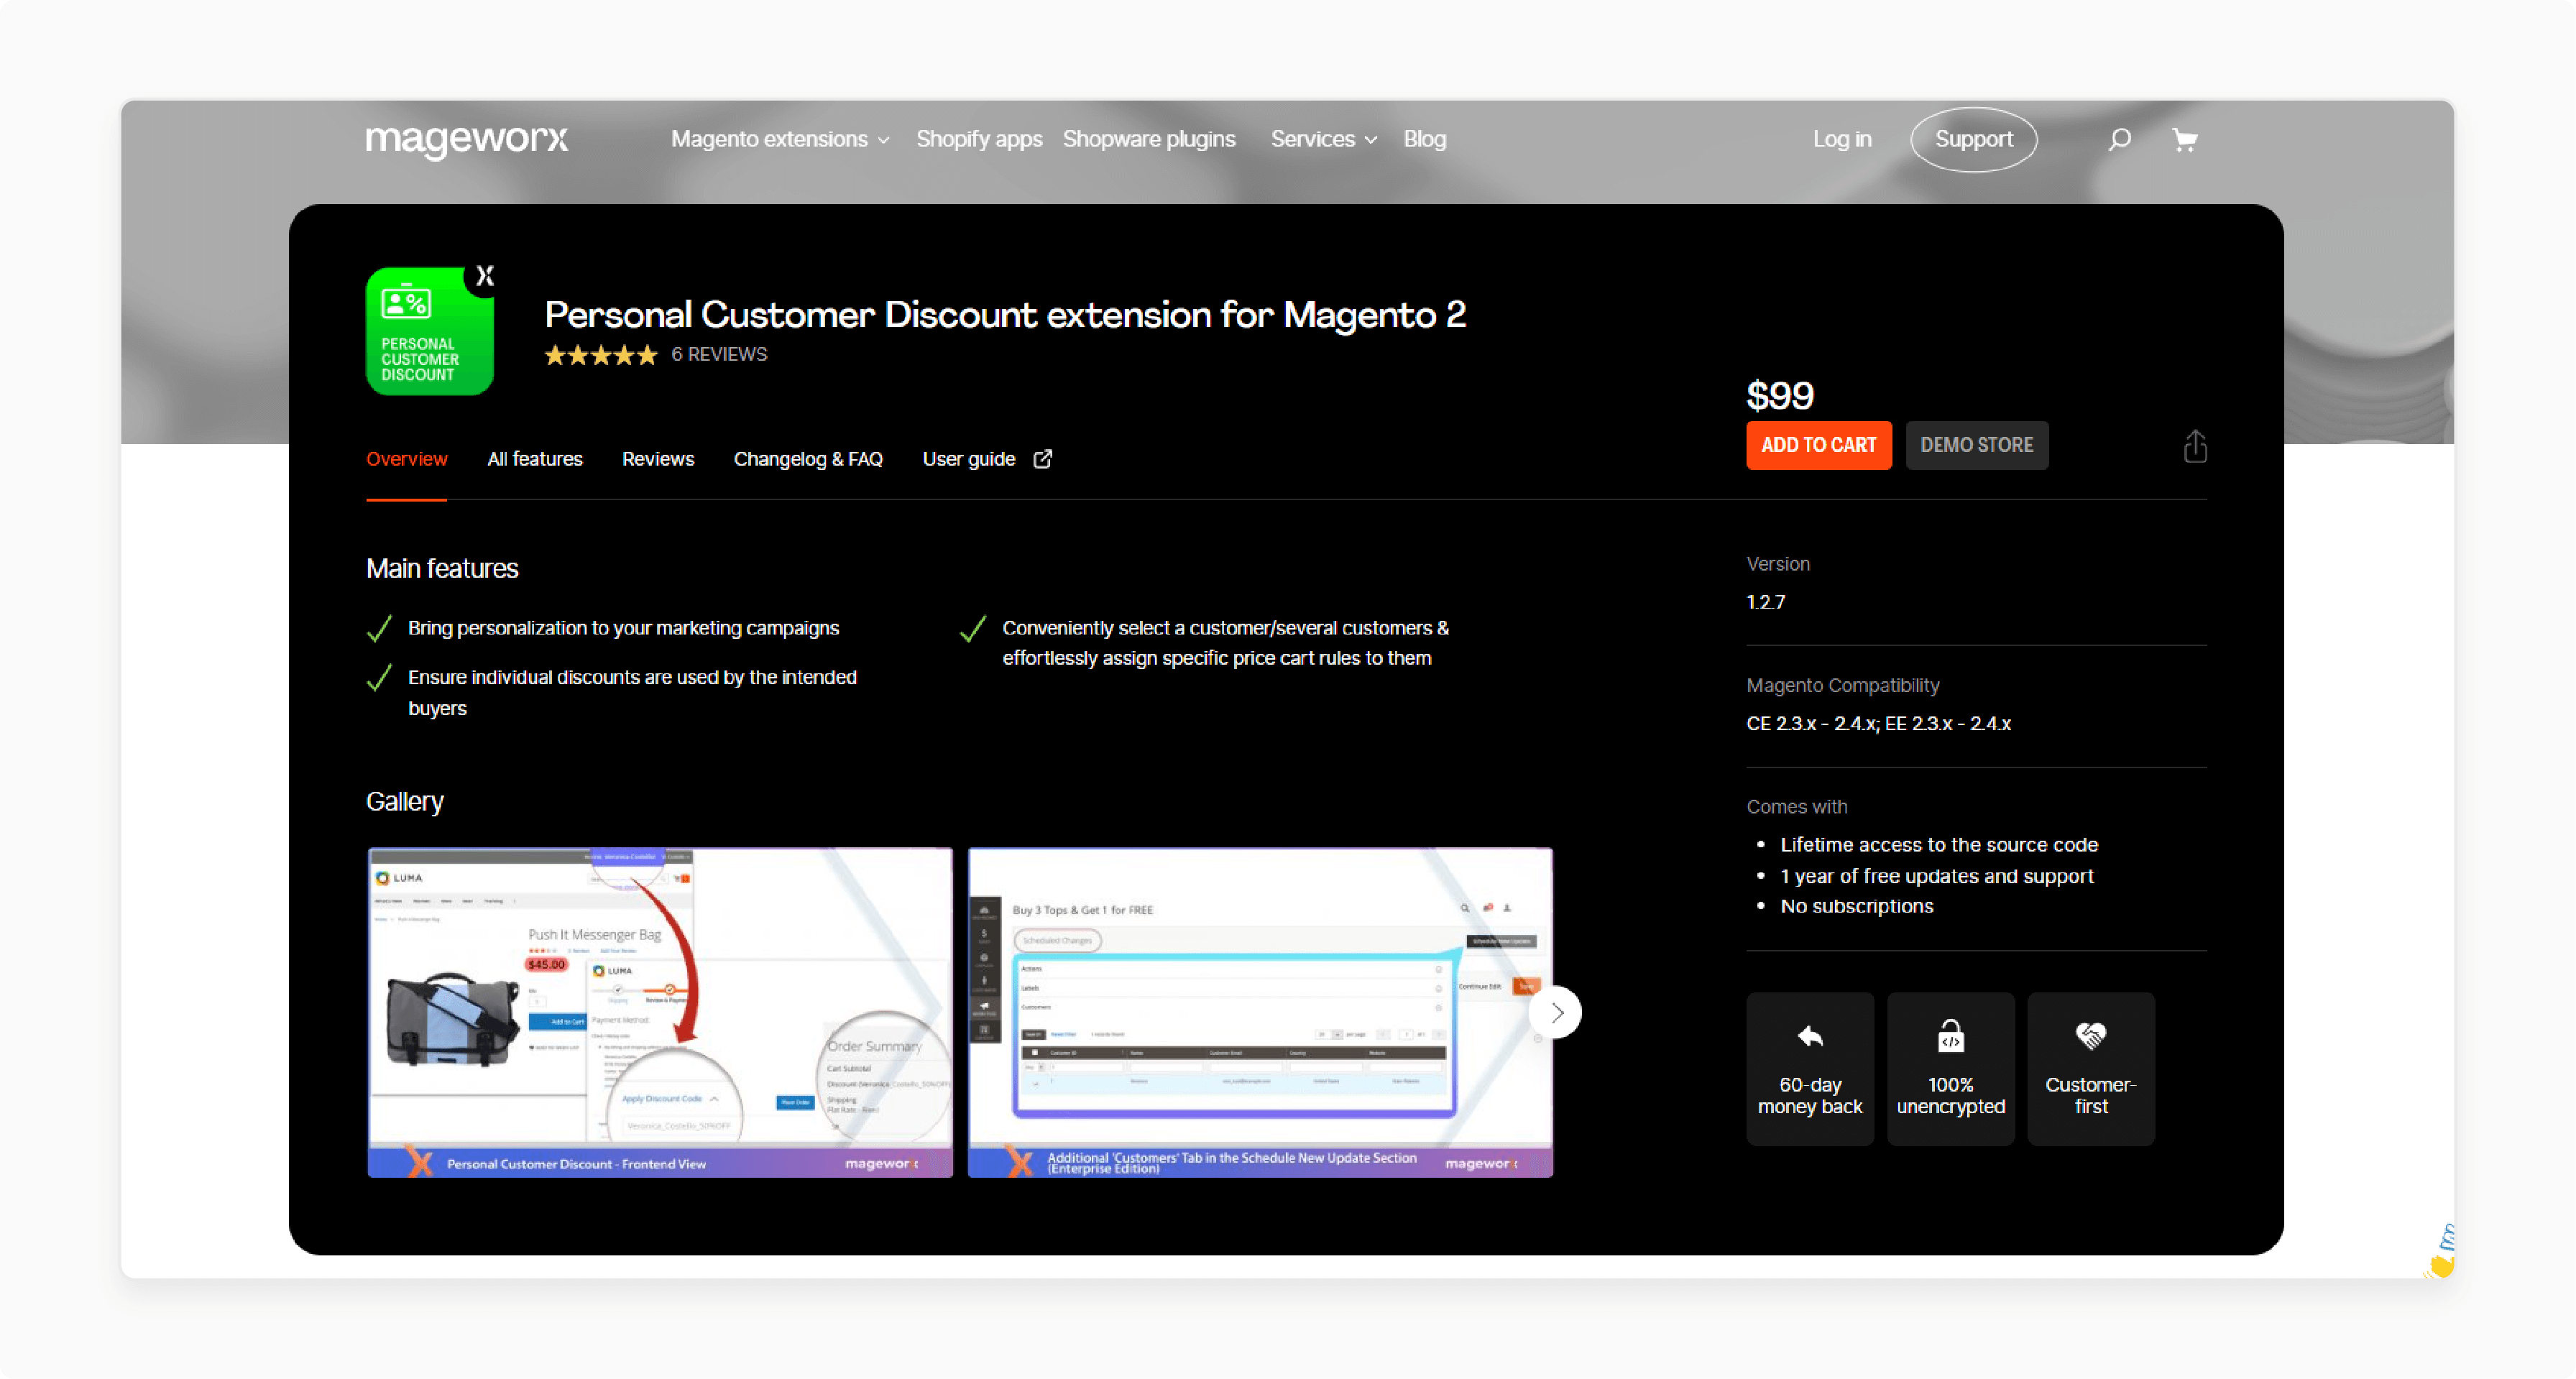Open the DEMO STORE button
This screenshot has width=2576, height=1379.
tap(1977, 446)
